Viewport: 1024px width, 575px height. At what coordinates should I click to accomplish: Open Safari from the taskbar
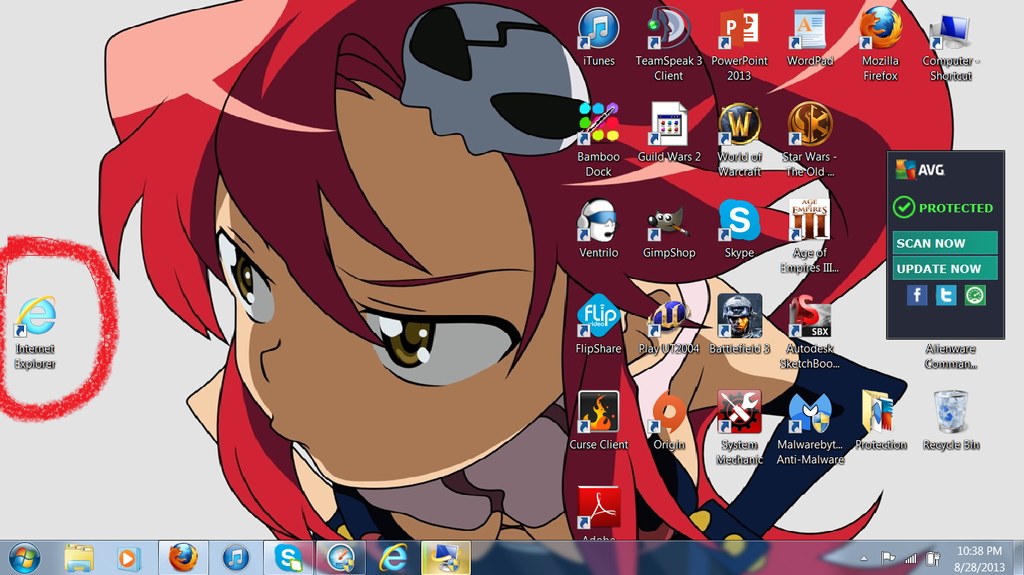click(340, 558)
